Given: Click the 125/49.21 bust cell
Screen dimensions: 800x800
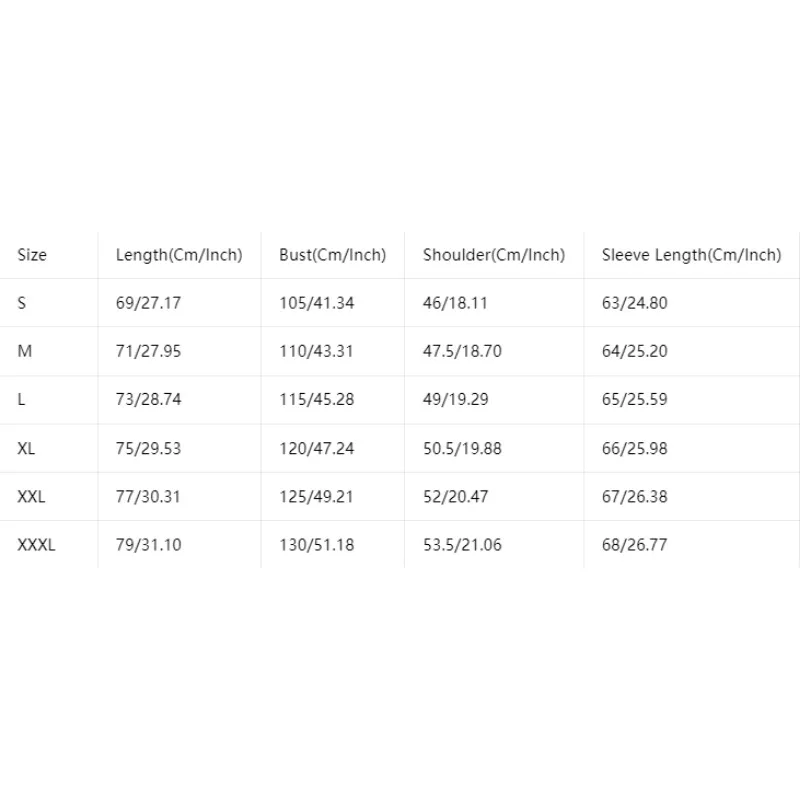Looking at the screenshot, I should 316,496.
